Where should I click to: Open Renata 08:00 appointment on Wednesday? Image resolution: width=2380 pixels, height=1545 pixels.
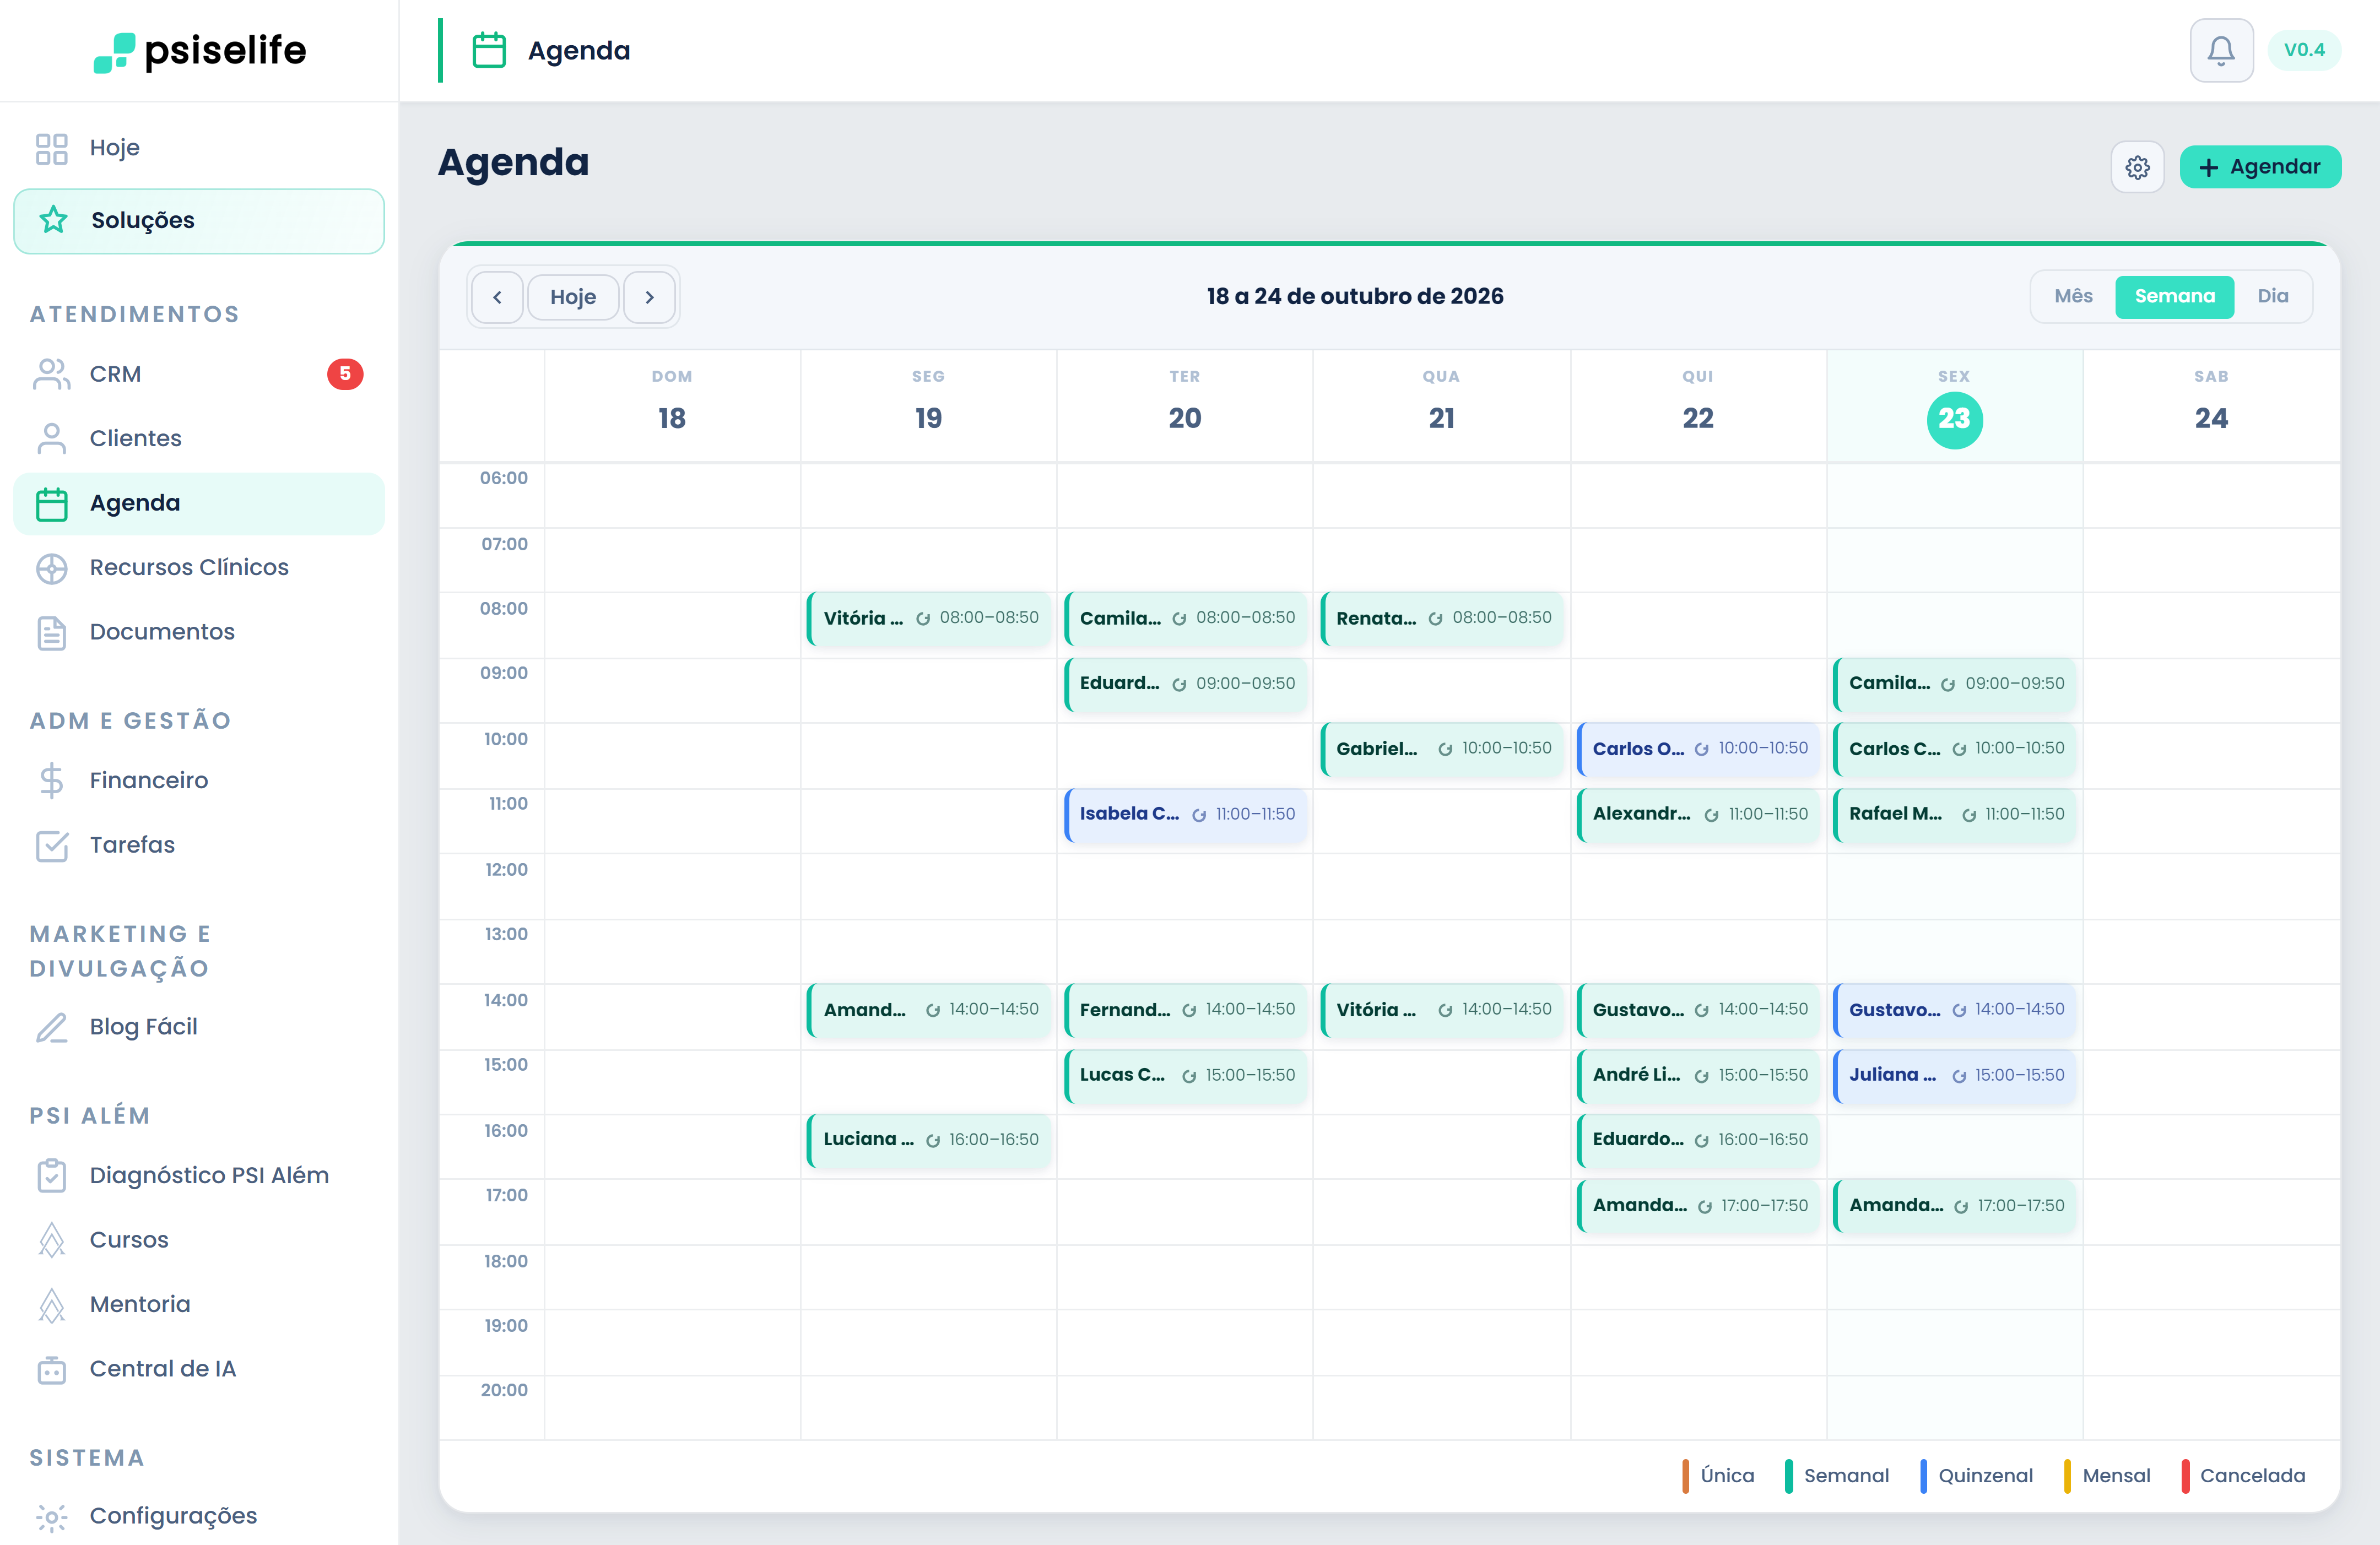pyautogui.click(x=1442, y=618)
